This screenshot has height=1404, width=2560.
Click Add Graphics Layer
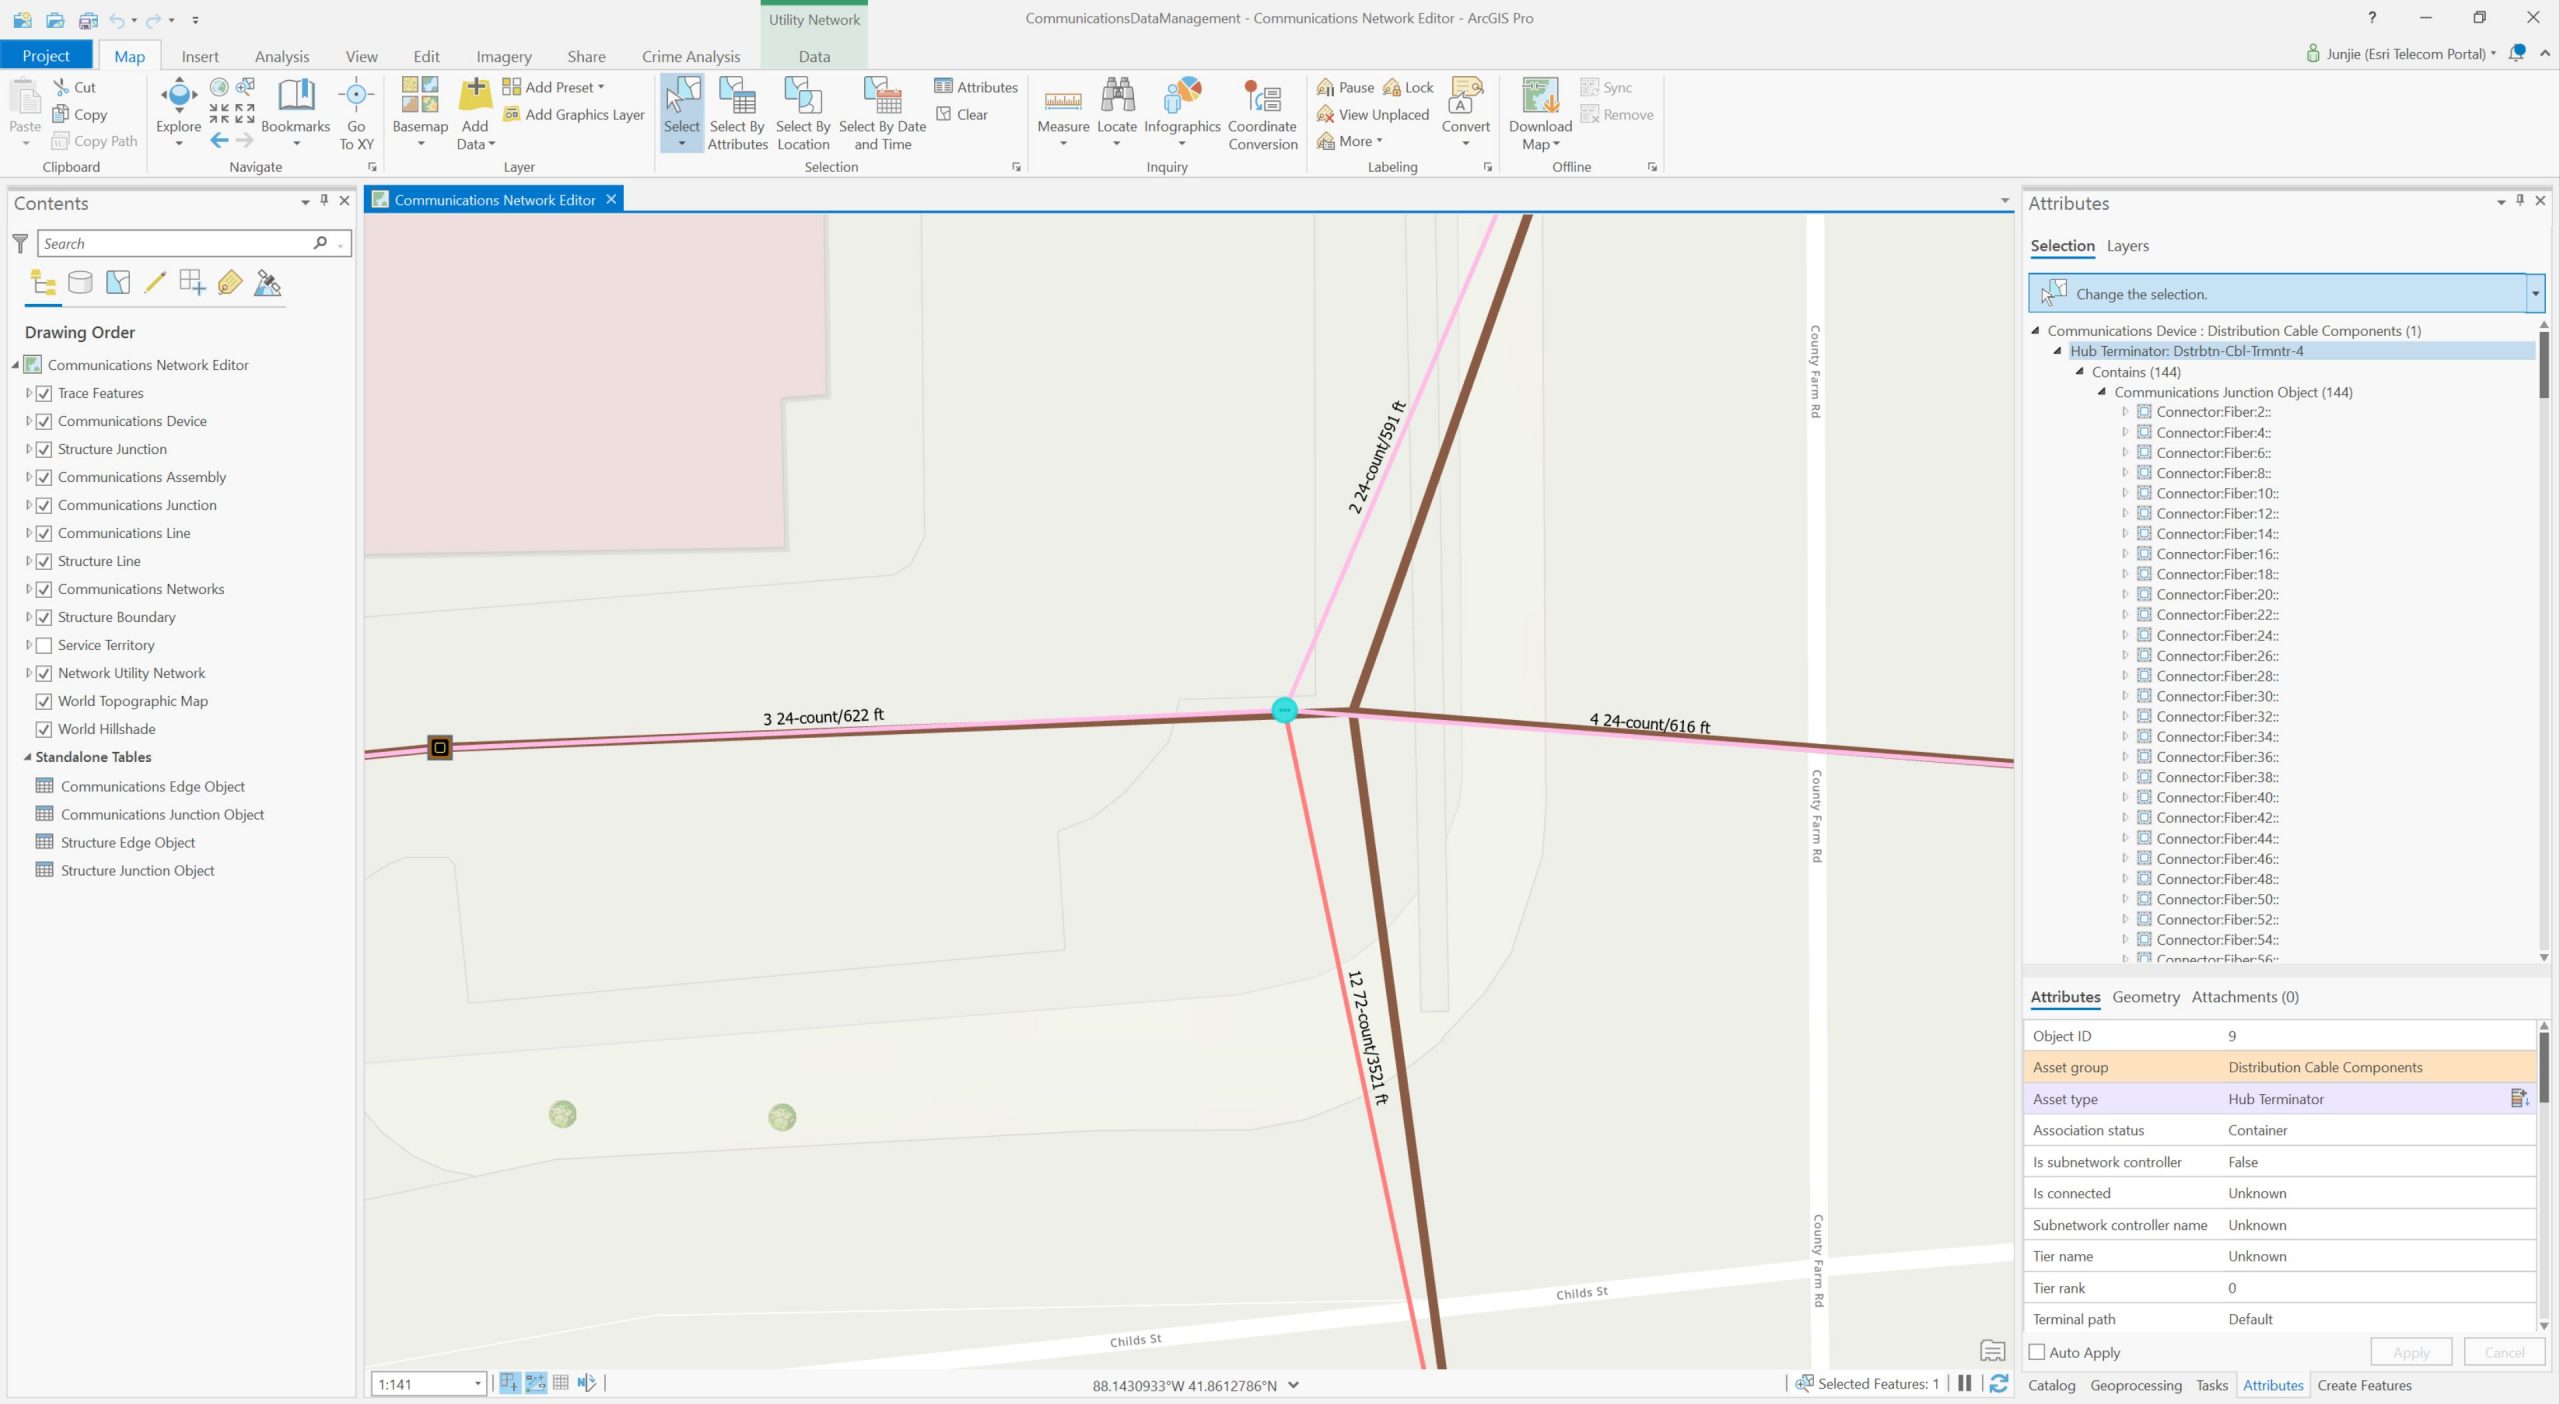[574, 114]
